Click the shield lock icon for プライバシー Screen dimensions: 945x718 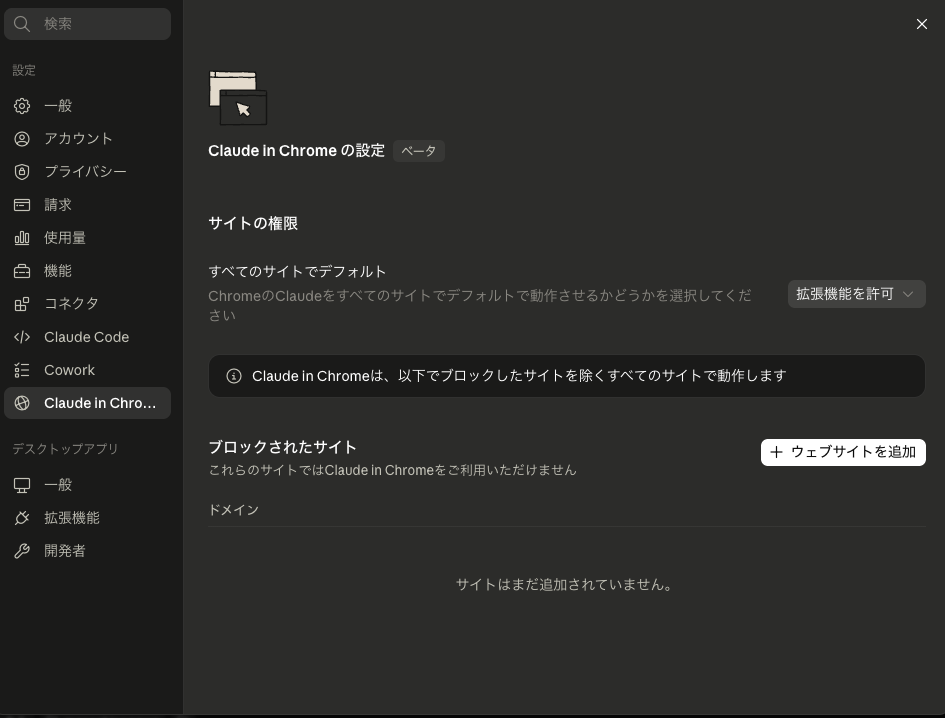22,172
